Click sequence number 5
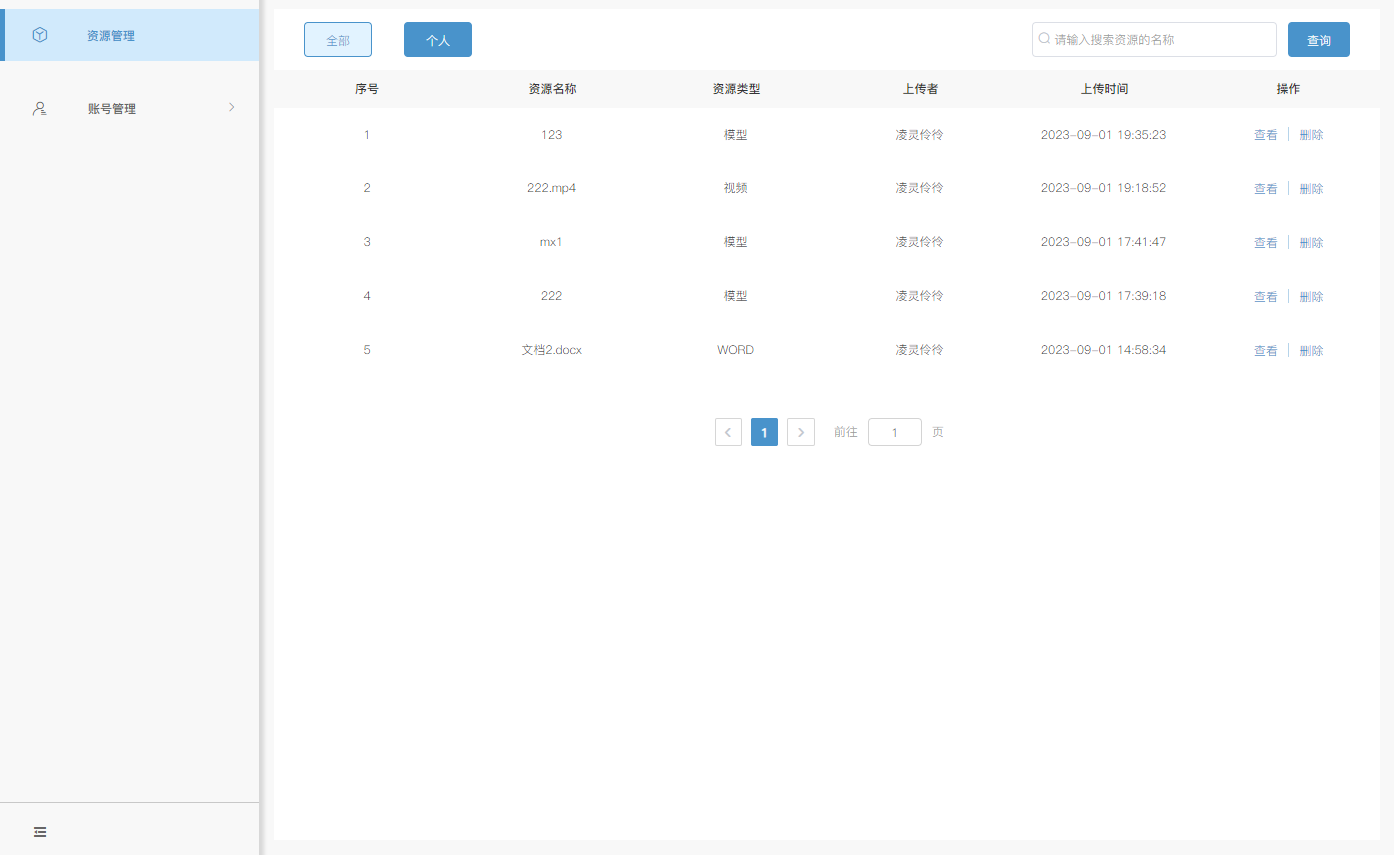This screenshot has width=1394, height=855. [367, 350]
